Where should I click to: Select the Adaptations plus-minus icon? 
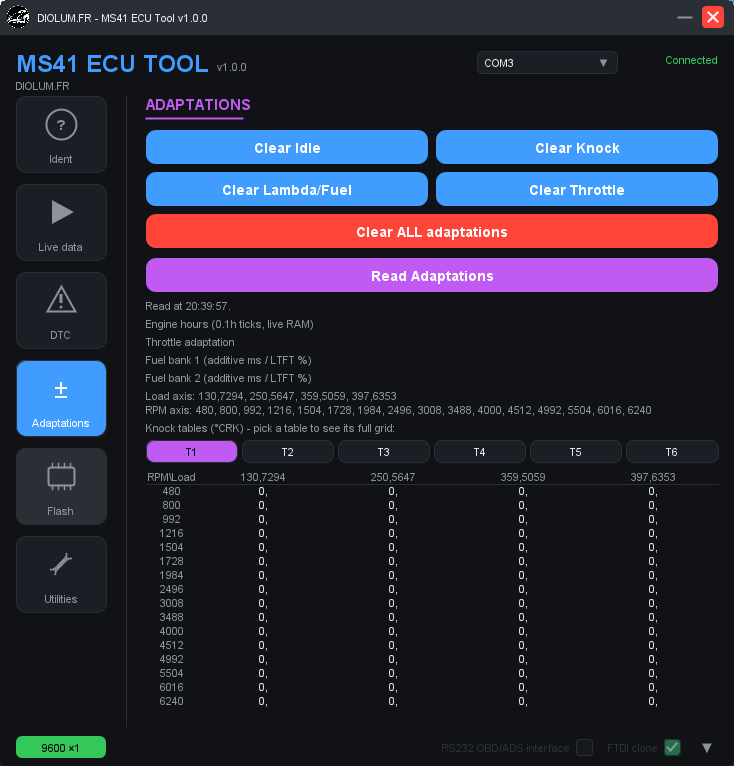tap(61, 390)
